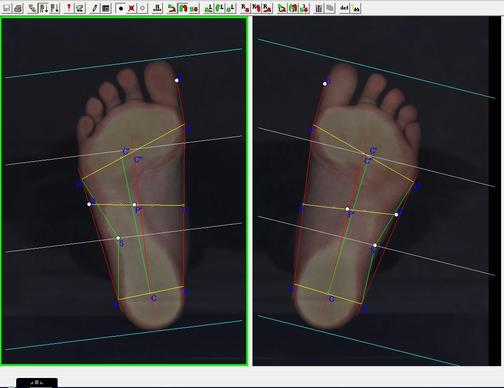
Task: Click the 'del' toolbar button
Action: [x=344, y=8]
